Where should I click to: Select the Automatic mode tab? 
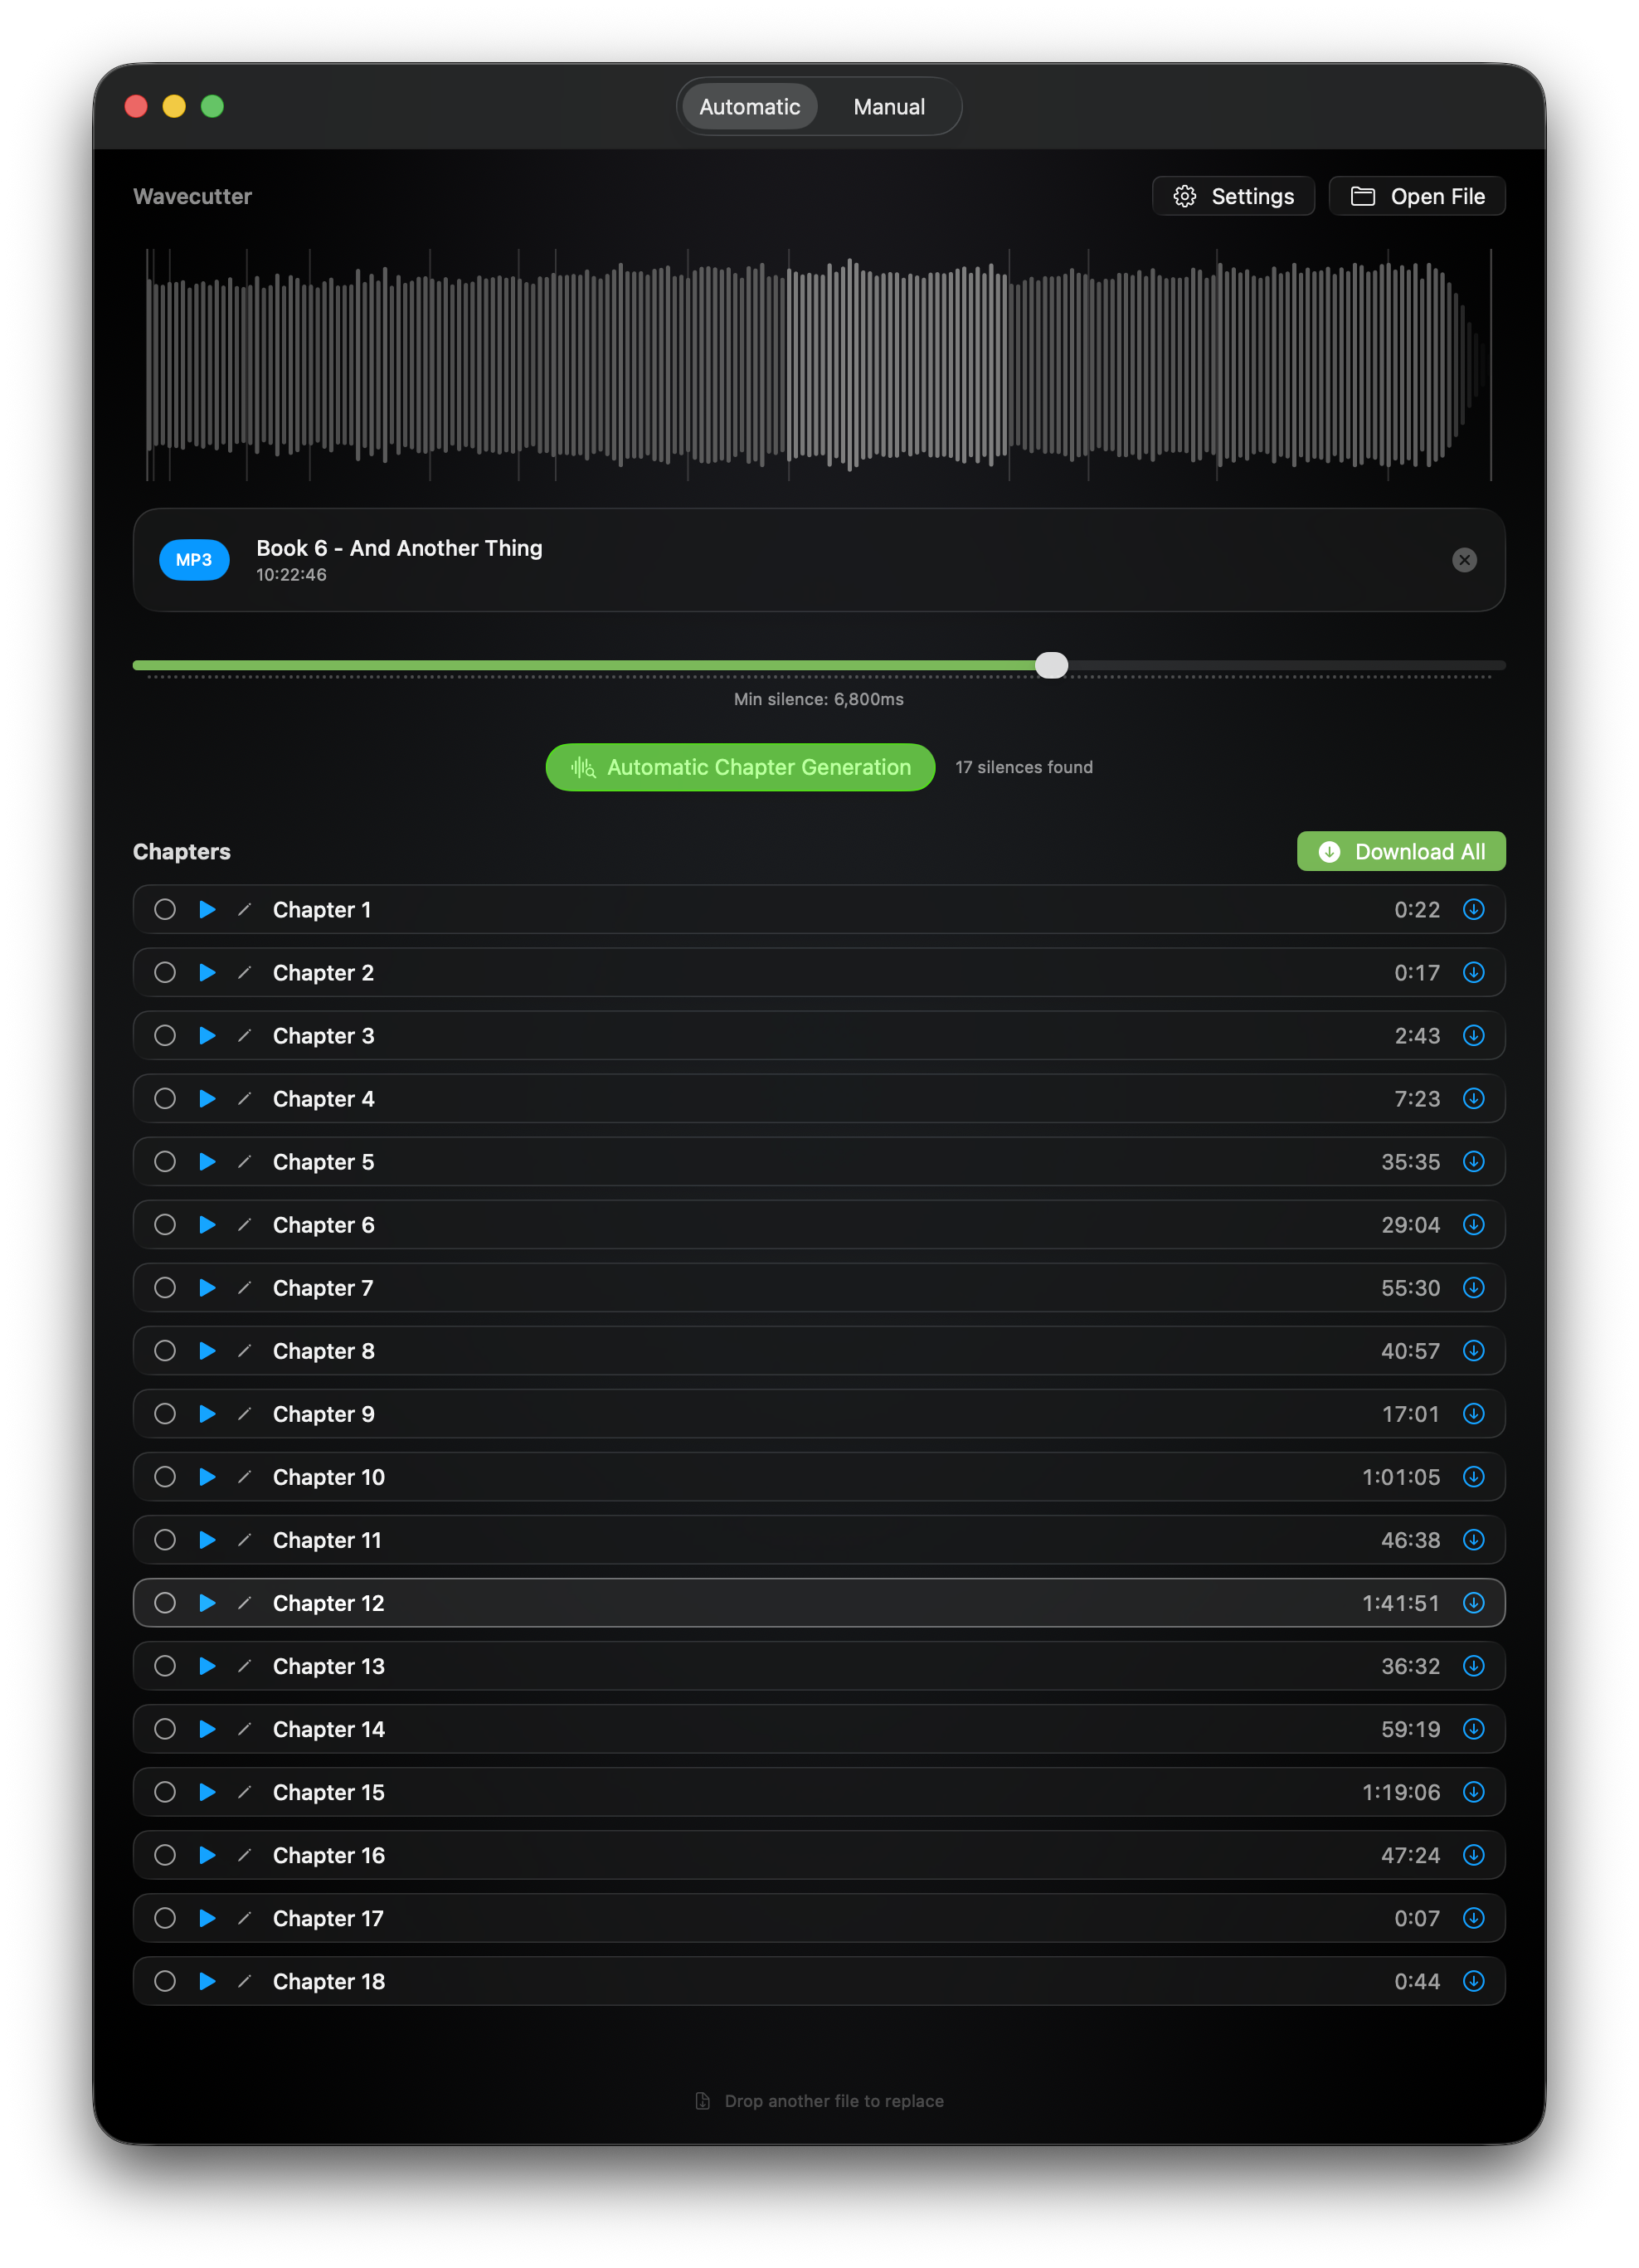(749, 107)
